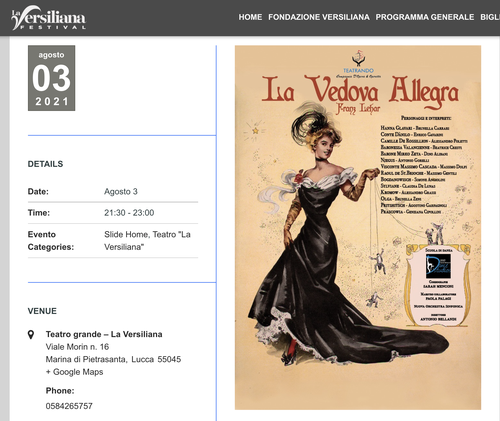Screen dimensions: 500x421
Task: Click the agosto 03 2021 date badge
Action: (51, 78)
